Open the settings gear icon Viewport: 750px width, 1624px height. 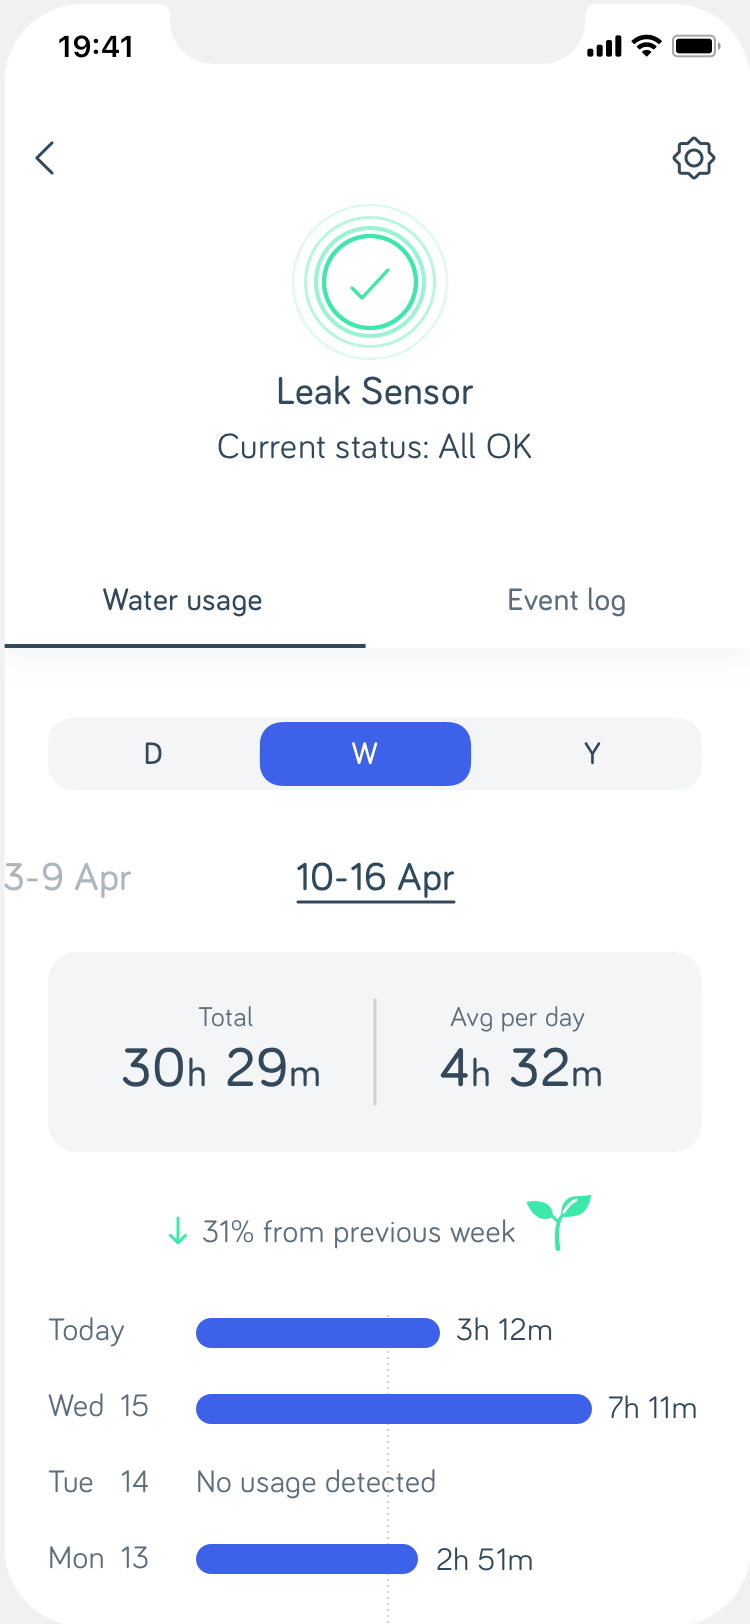(x=693, y=158)
